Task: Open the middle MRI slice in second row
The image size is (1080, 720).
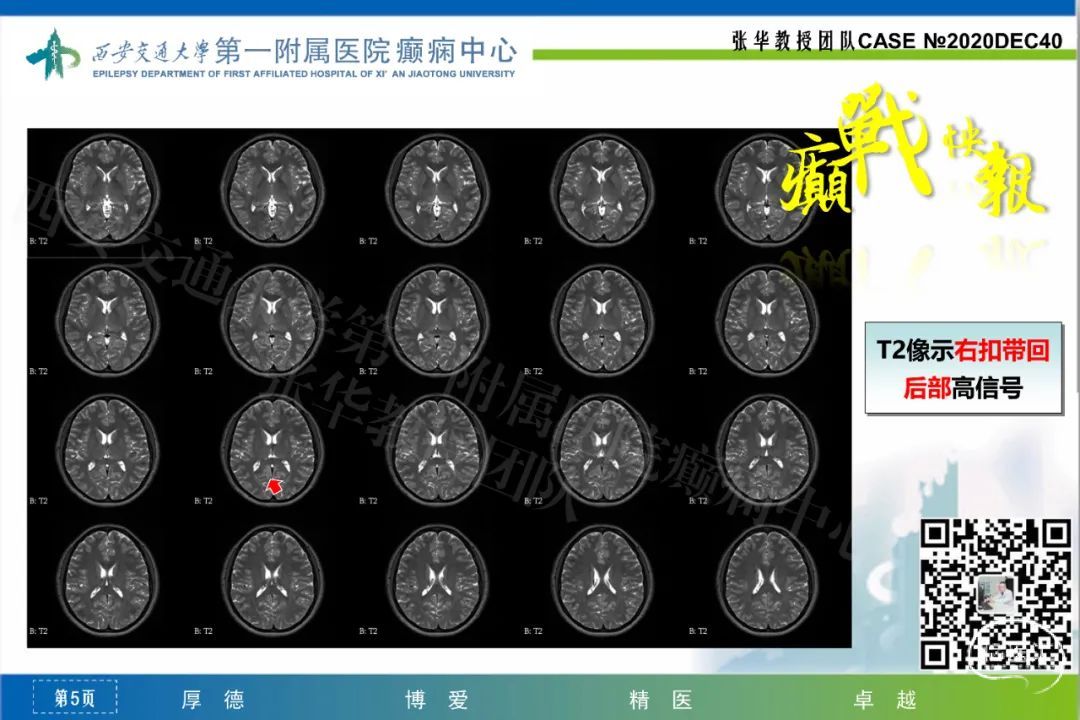Action: (x=437, y=320)
